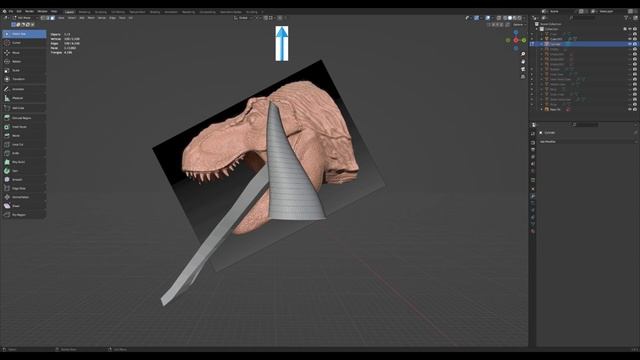The width and height of the screenshot is (640, 360).
Task: Choose the Poly Build tool
Action: point(24,162)
